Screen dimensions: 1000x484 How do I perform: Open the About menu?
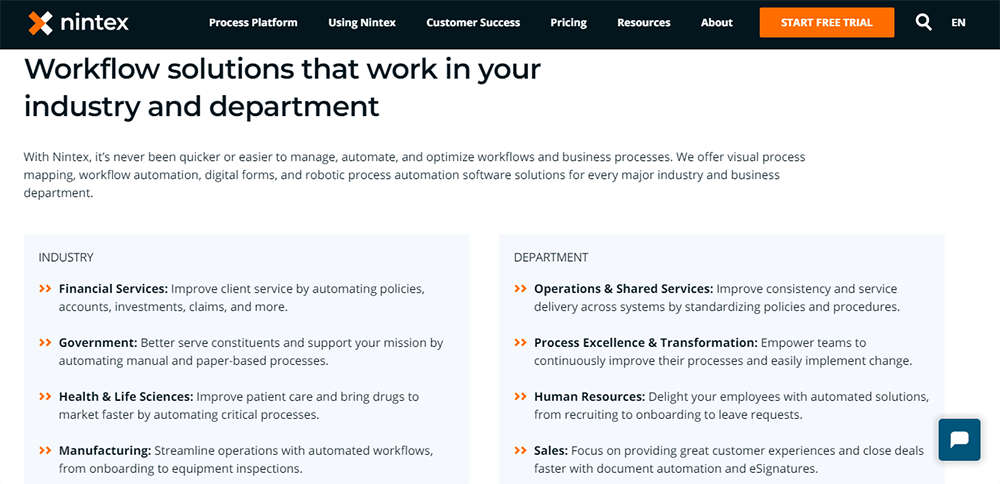click(717, 22)
